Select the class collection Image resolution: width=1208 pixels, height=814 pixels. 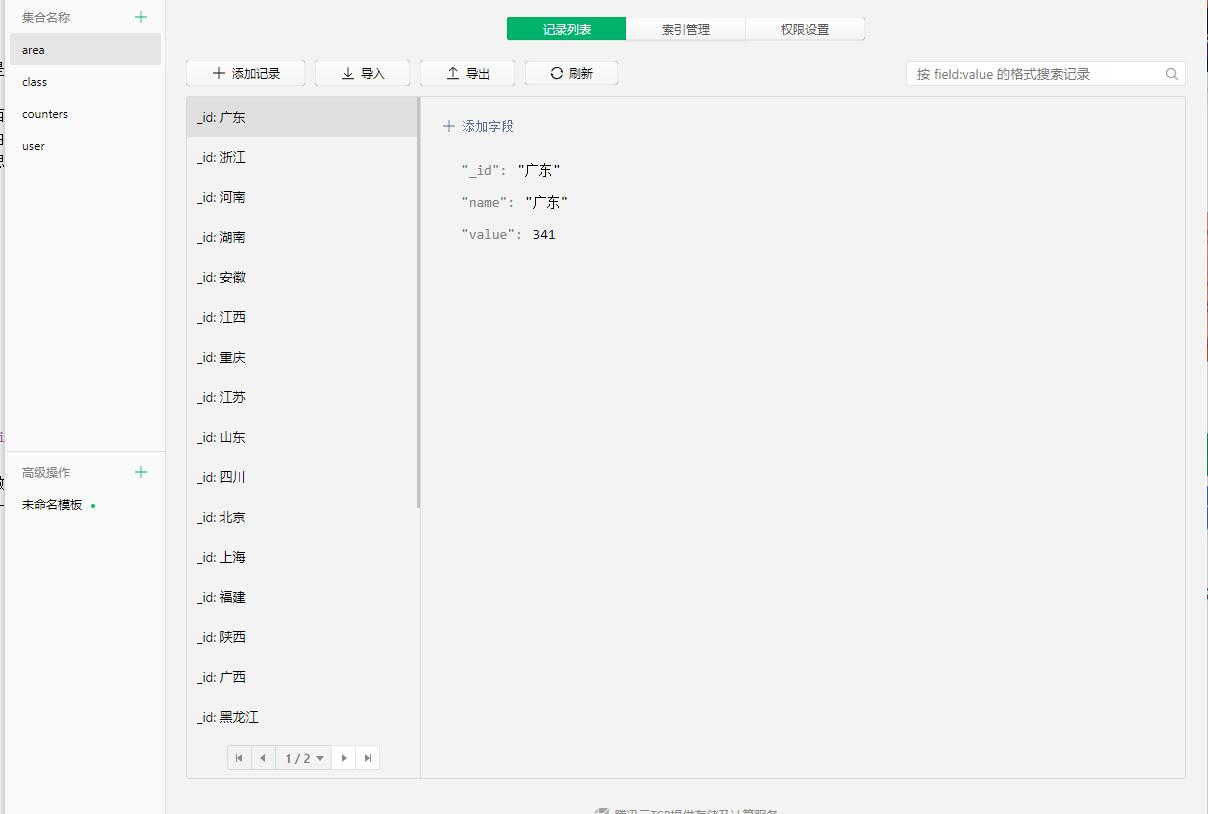[x=85, y=82]
